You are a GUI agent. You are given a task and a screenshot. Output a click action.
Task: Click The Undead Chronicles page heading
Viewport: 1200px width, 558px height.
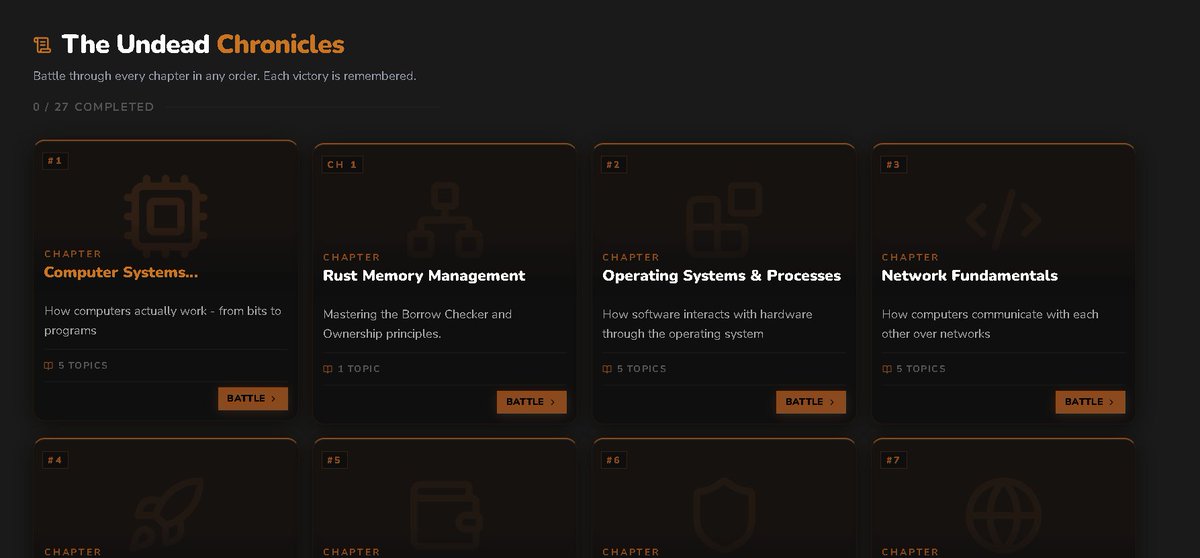coord(203,45)
